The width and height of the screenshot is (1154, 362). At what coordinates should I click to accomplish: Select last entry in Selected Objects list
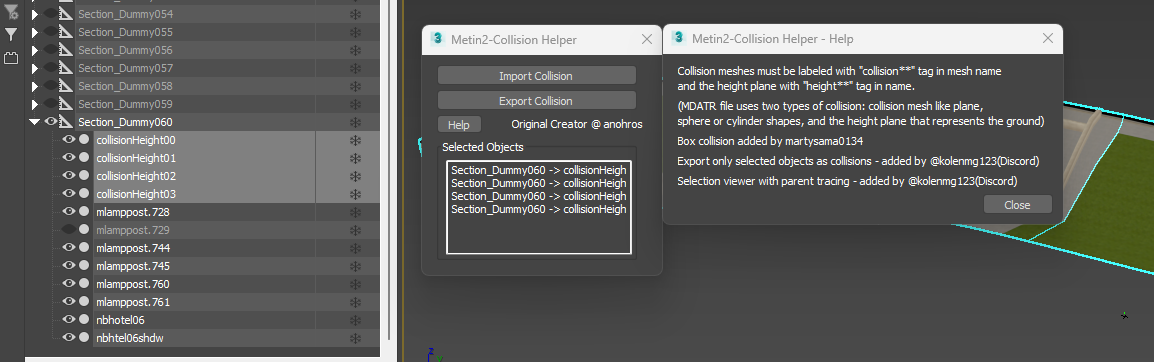tap(539, 209)
